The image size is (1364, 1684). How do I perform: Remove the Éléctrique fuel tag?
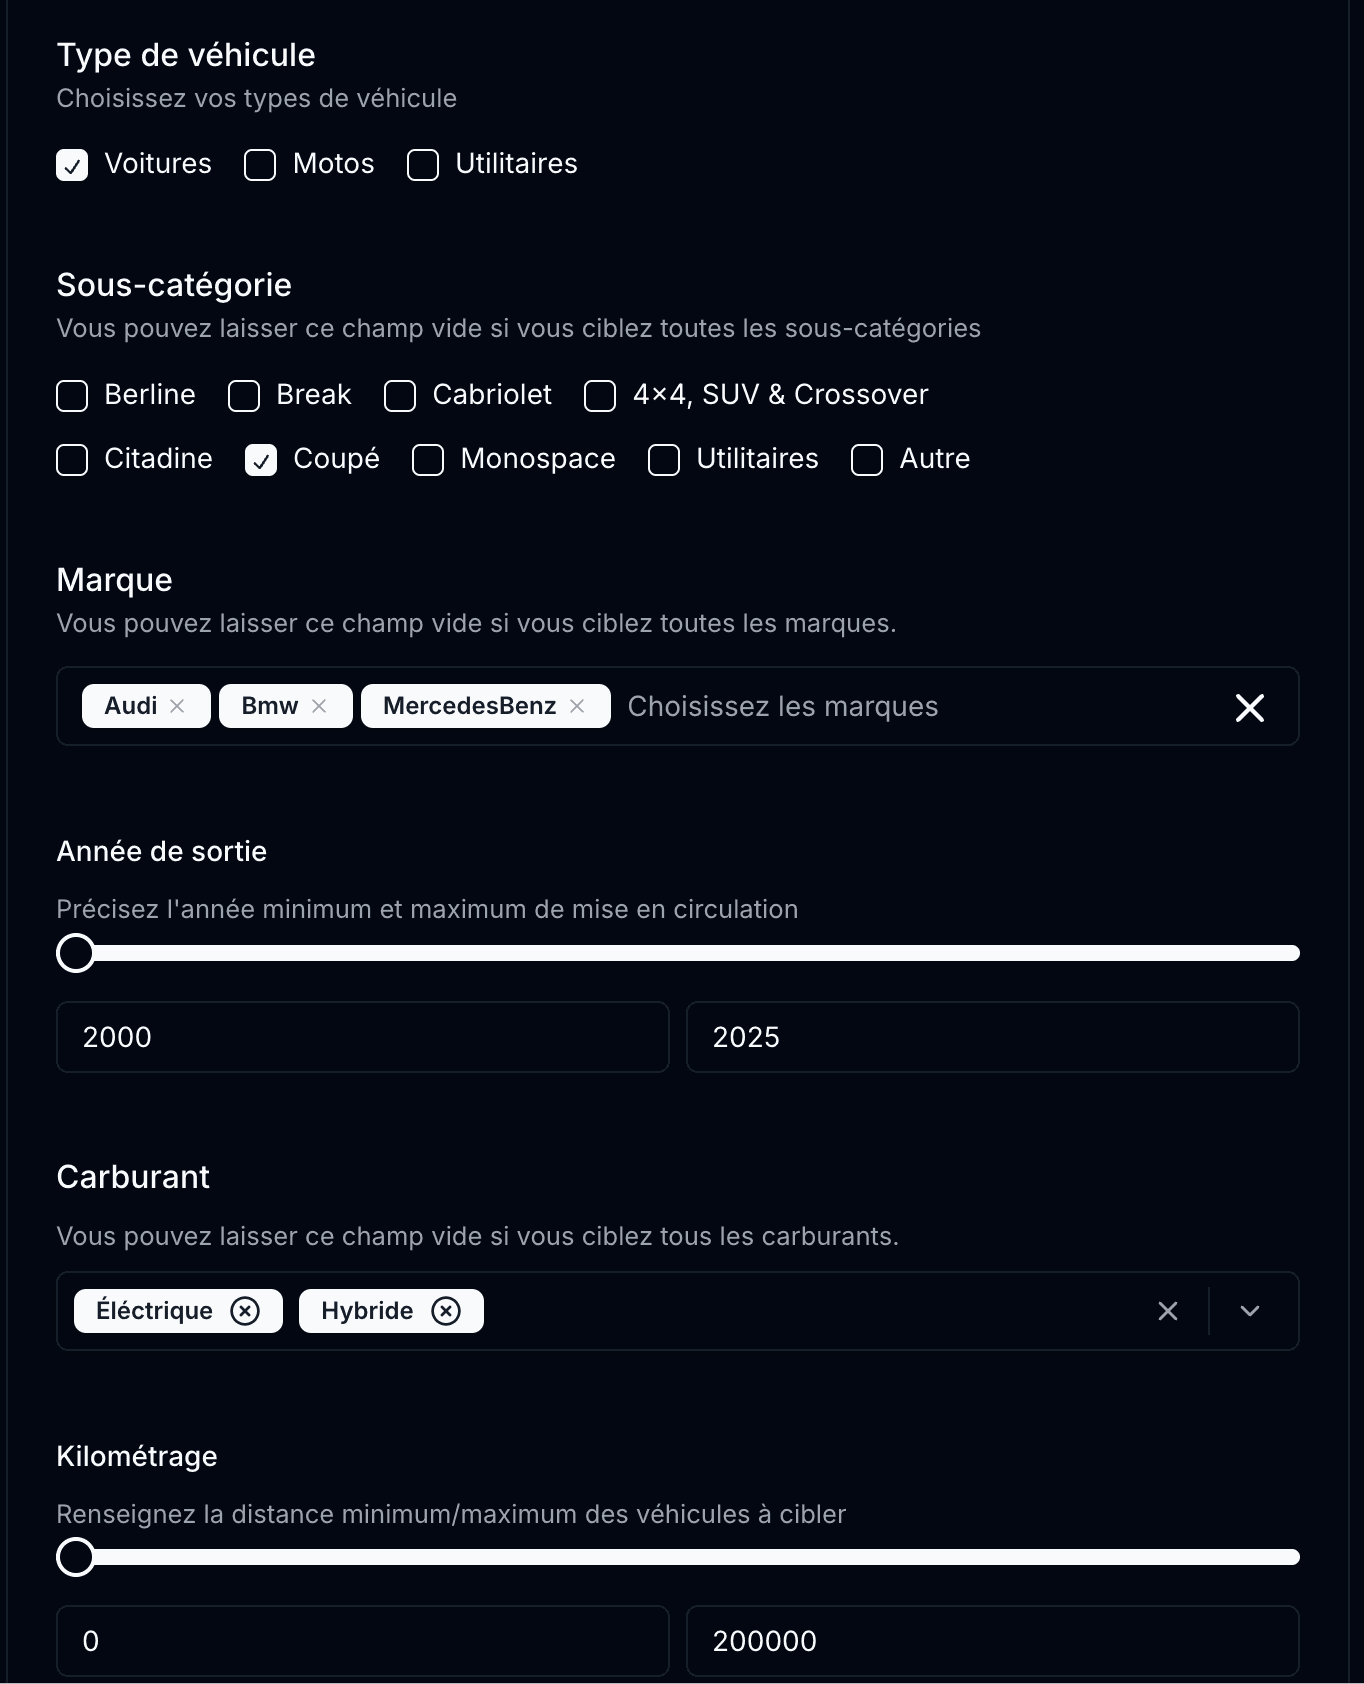coord(246,1310)
